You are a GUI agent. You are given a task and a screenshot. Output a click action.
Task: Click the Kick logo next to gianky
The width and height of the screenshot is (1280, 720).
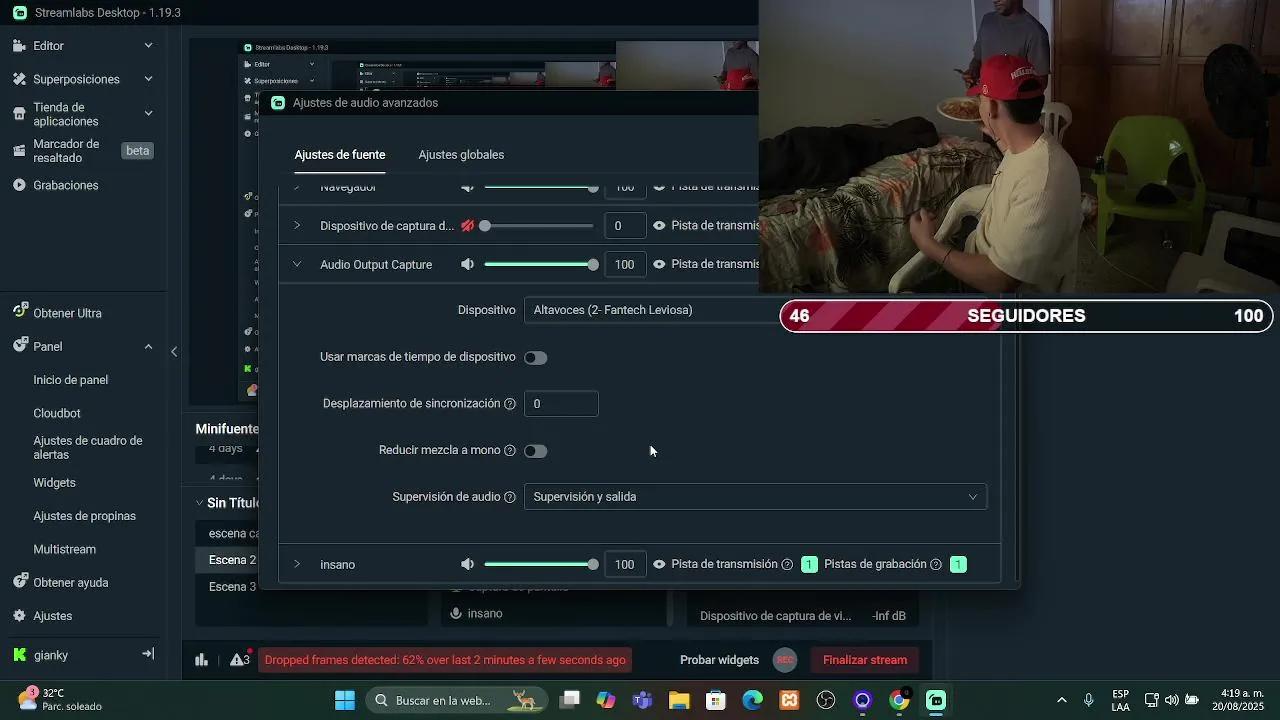pyautogui.click(x=19, y=655)
